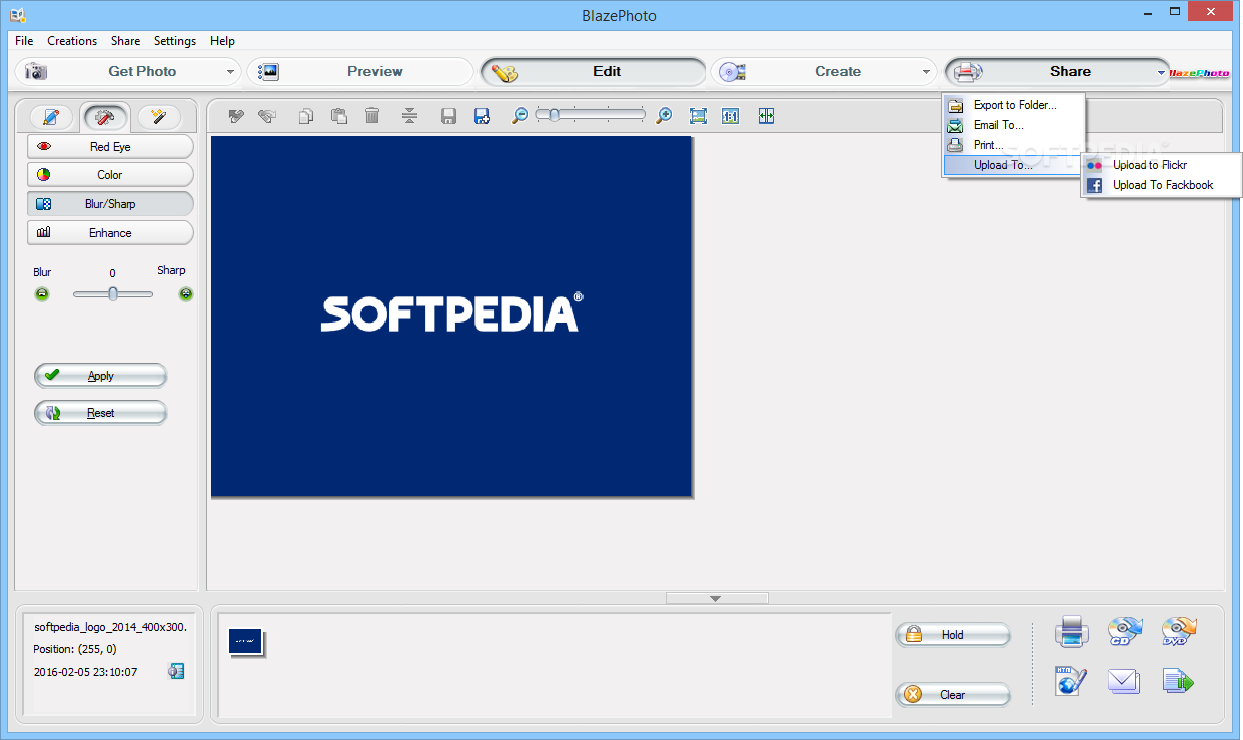The image size is (1243, 740).
Task: Click the Redo icon in the edit toolbar
Action: click(266, 116)
